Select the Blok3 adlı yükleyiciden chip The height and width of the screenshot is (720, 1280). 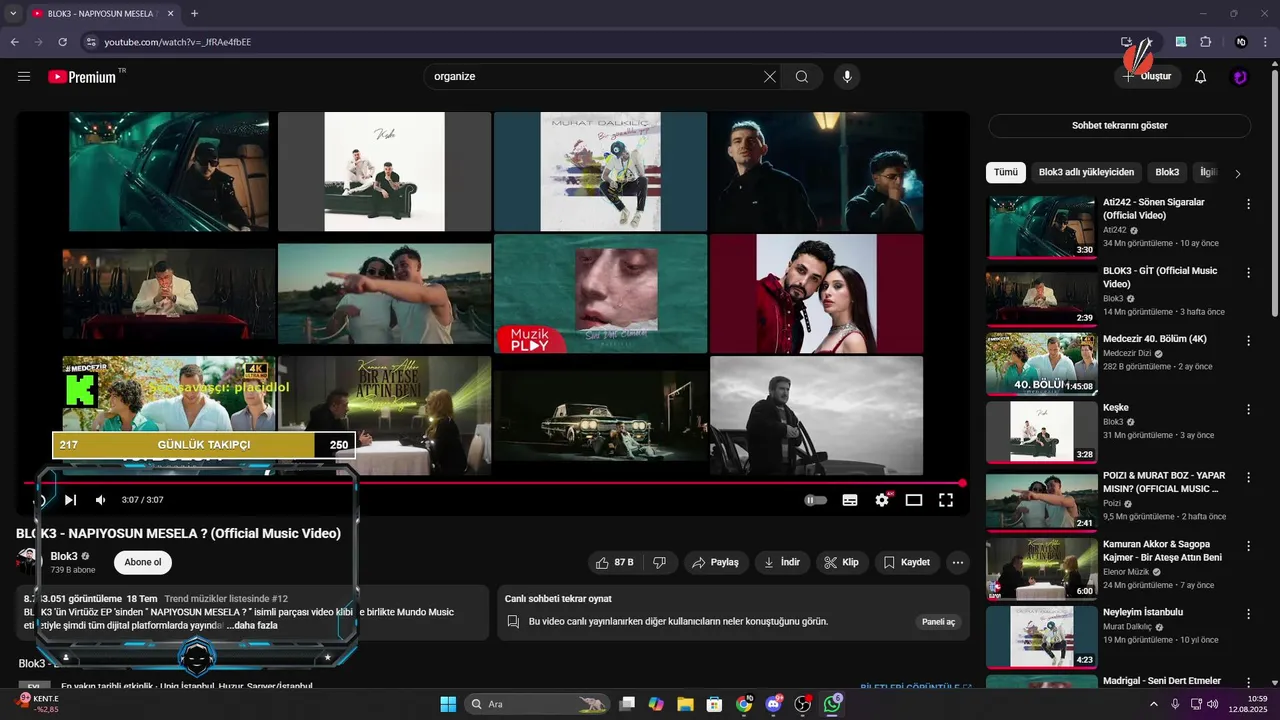click(1086, 172)
